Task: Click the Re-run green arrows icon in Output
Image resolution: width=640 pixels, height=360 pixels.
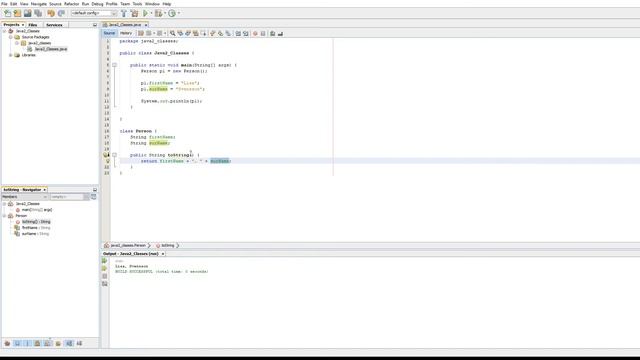Action: pos(104,260)
